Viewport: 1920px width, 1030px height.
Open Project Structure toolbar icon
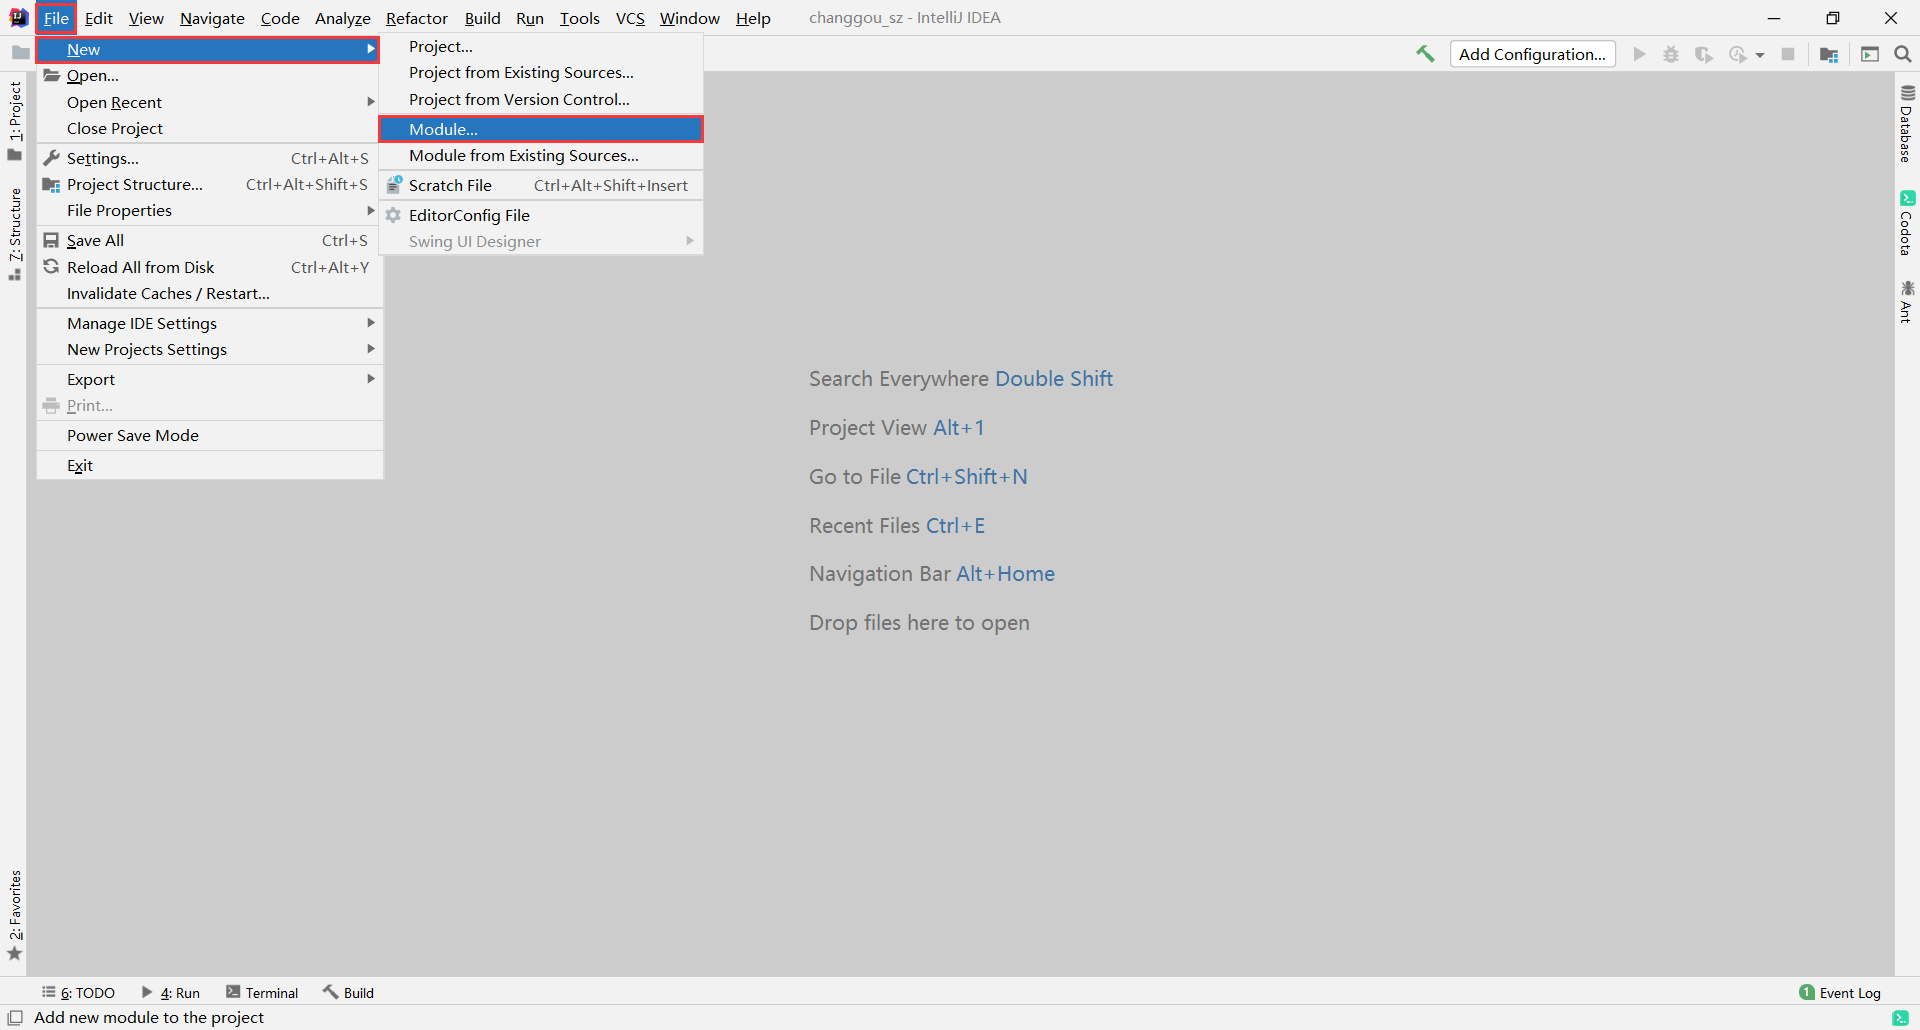point(1829,54)
